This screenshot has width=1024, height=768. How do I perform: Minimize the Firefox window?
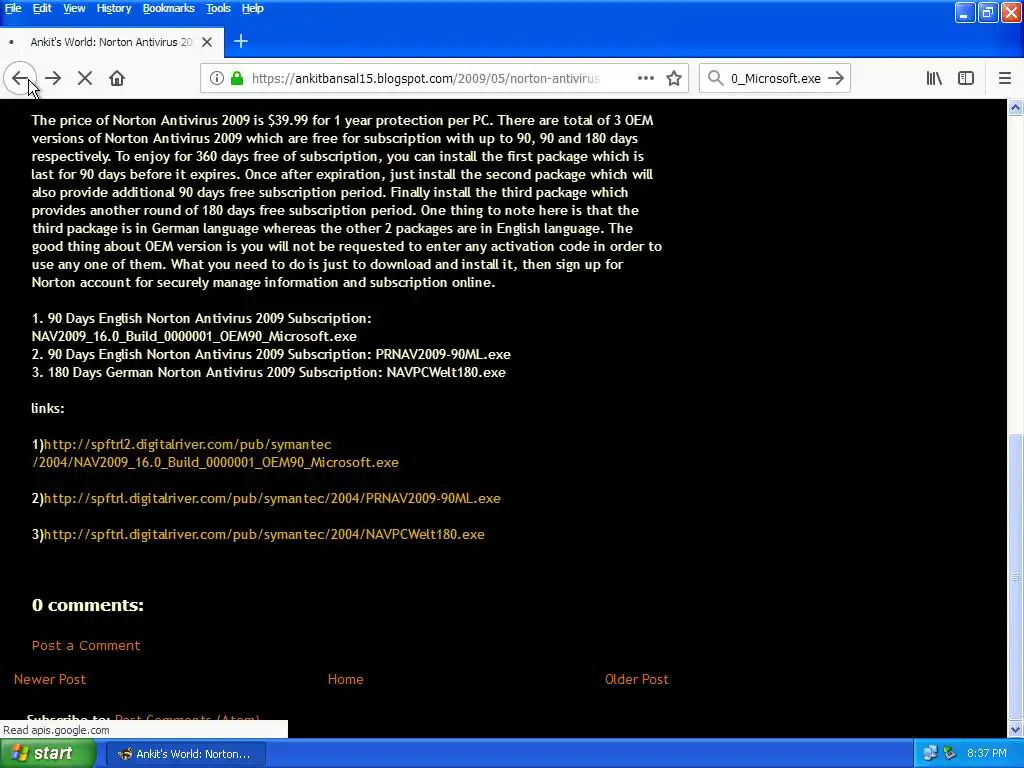[965, 12]
